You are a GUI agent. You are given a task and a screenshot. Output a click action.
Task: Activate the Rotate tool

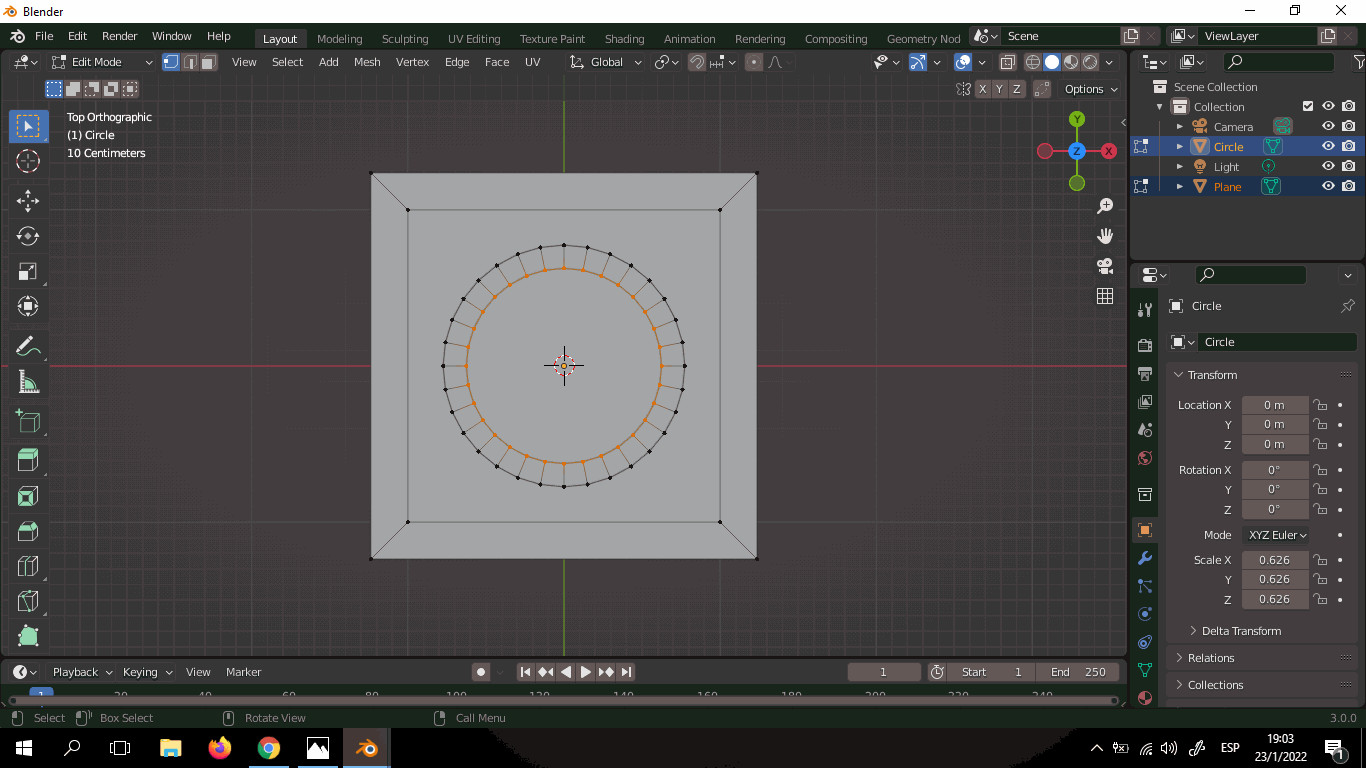point(28,236)
